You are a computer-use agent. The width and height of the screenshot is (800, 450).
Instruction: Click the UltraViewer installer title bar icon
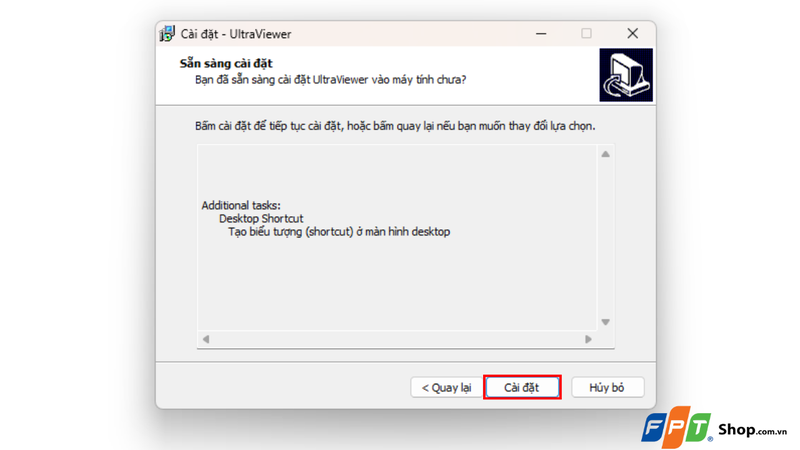coord(167,34)
